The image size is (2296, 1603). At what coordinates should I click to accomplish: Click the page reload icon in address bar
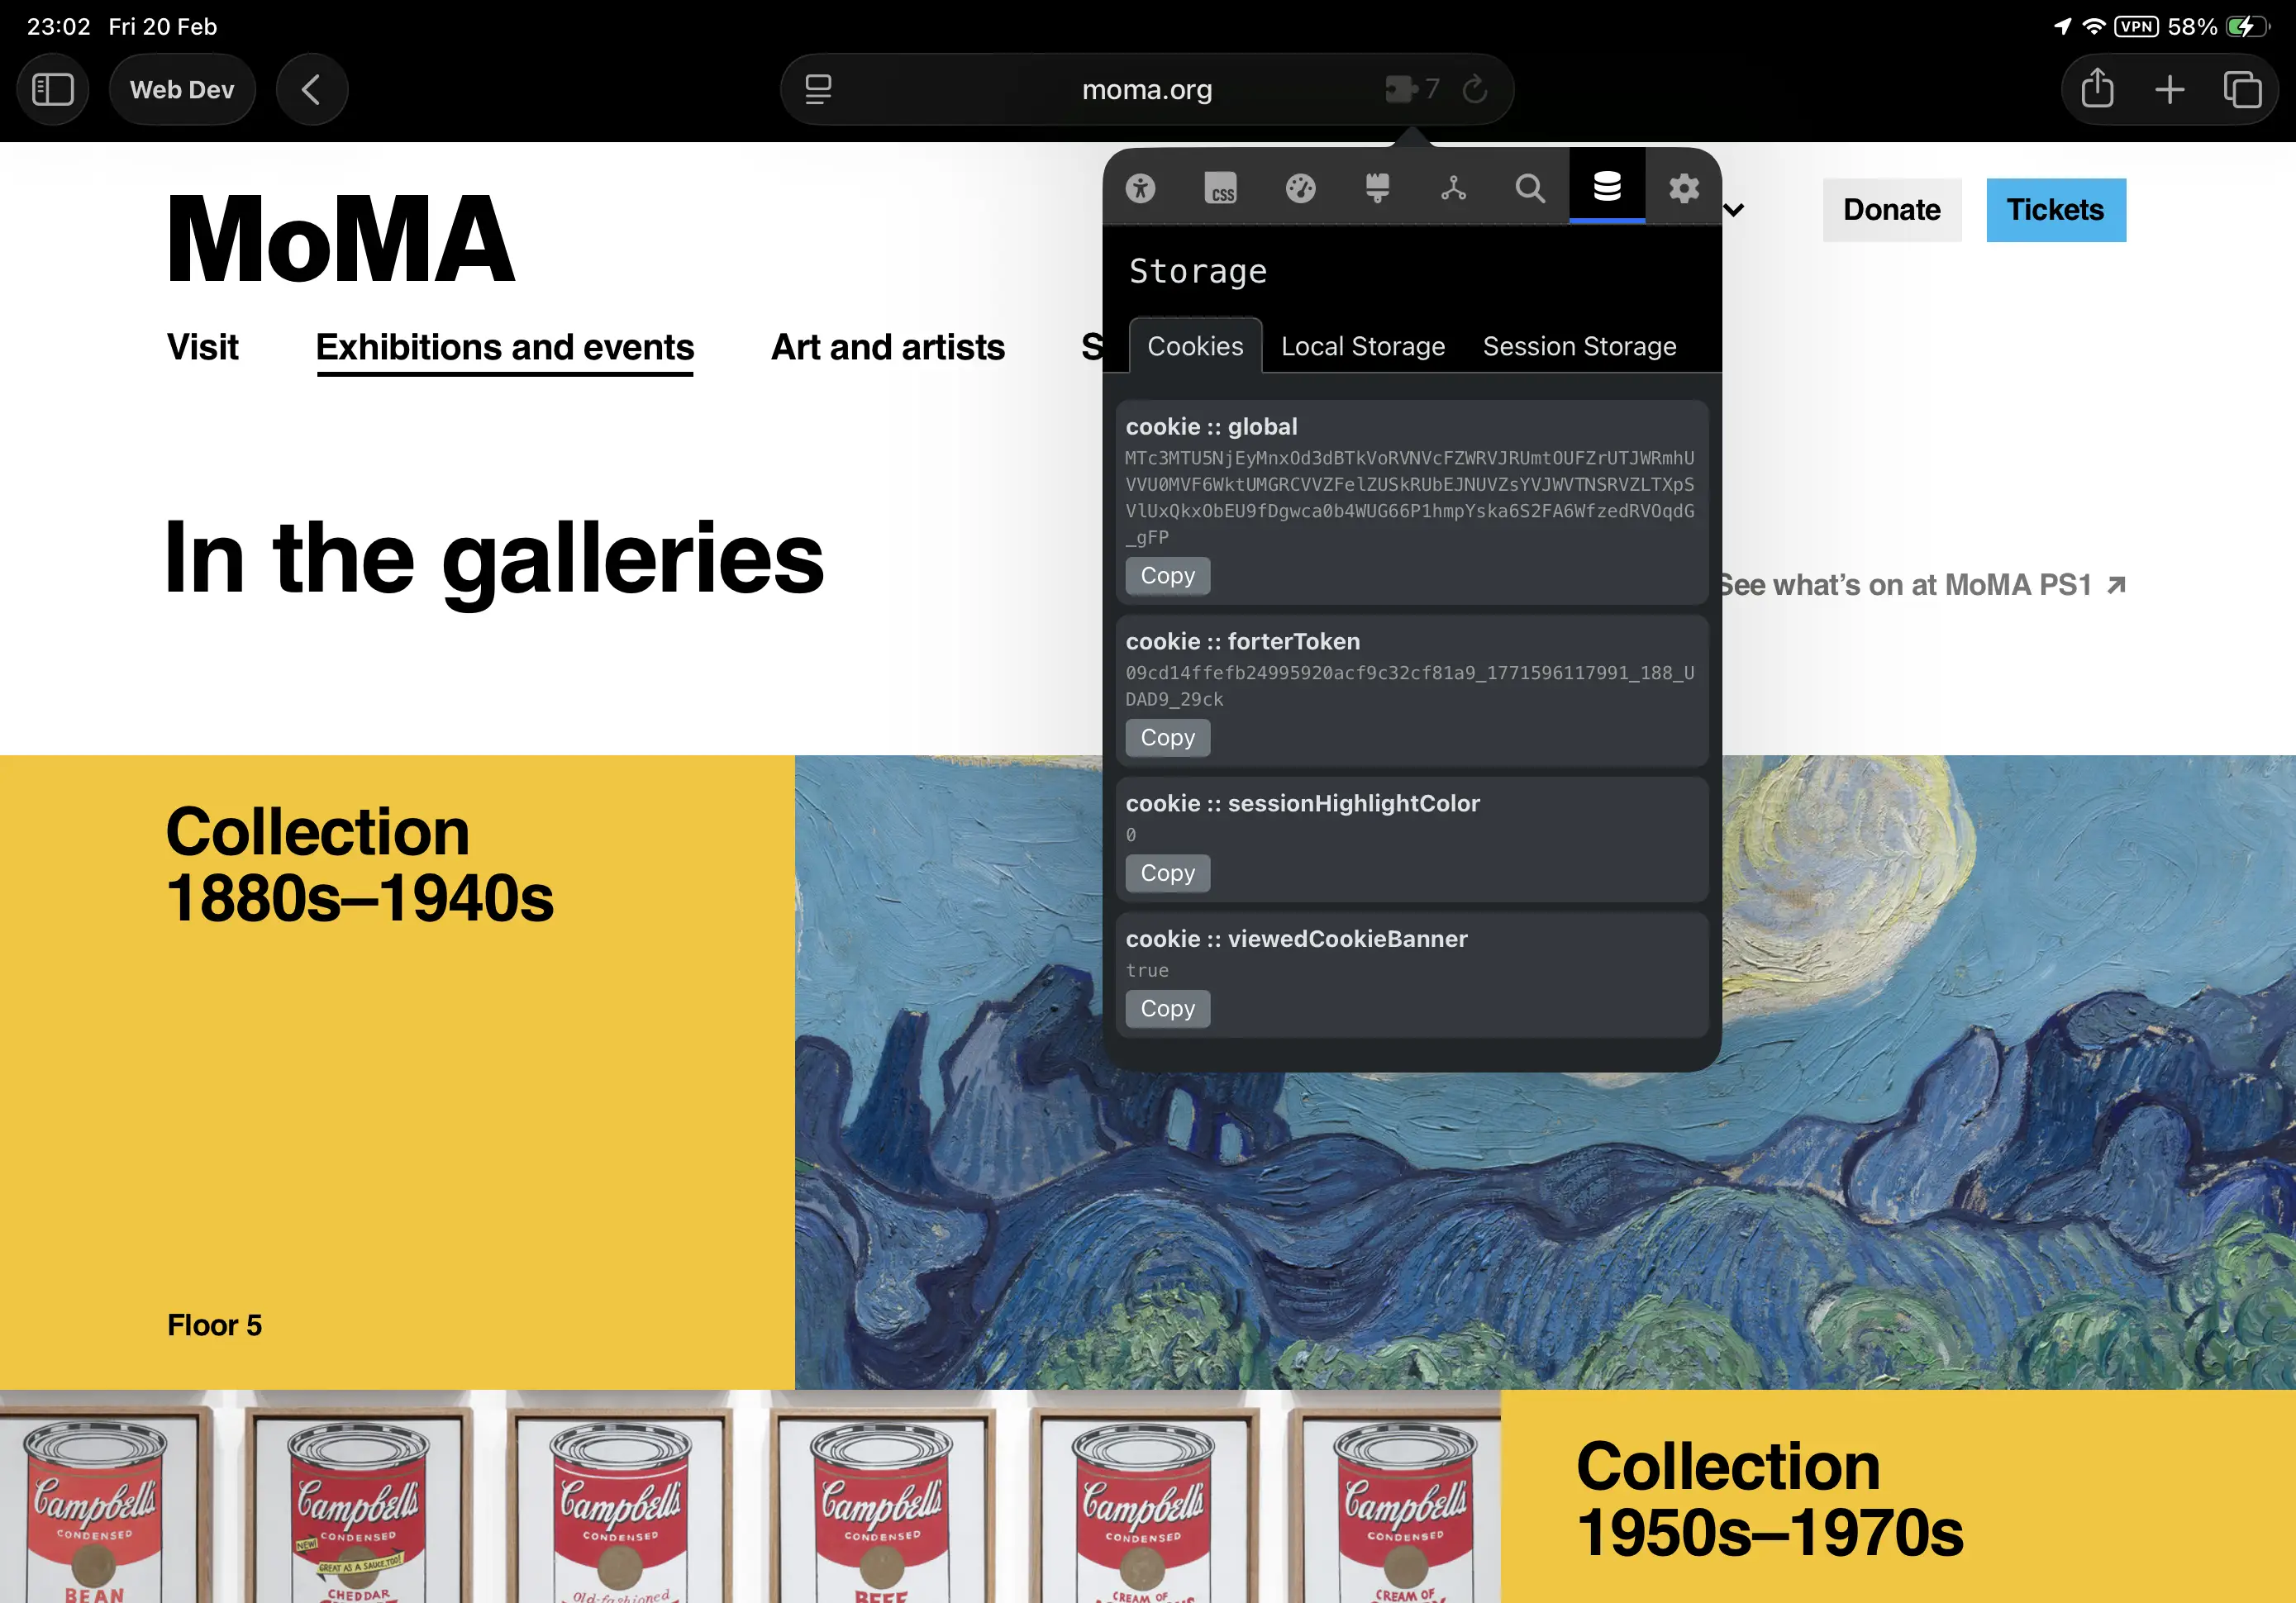[1473, 89]
